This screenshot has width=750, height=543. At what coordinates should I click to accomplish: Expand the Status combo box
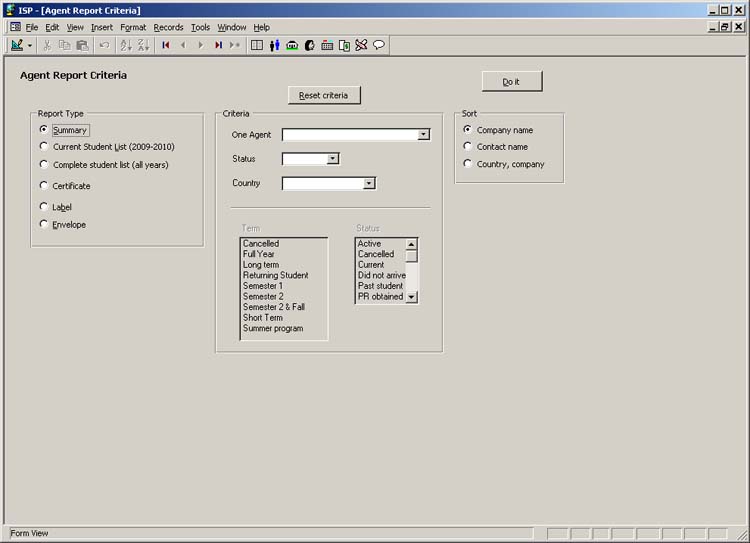[x=334, y=158]
